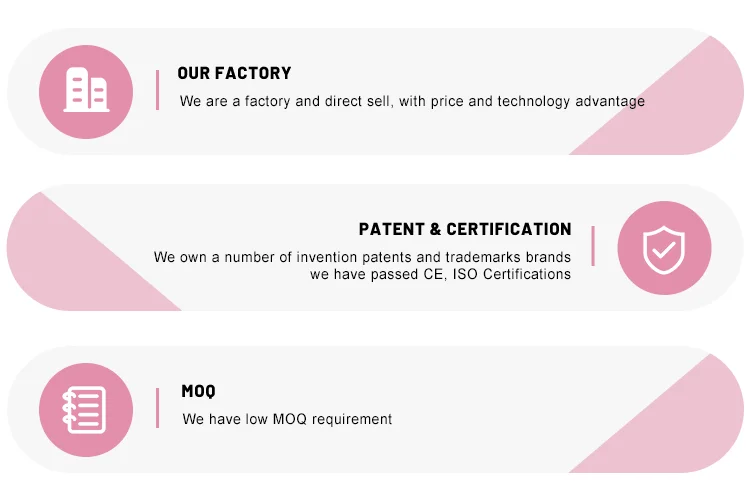Image resolution: width=750 pixels, height=492 pixels.
Task: Select the OUR FACTORY heading
Action: 234,73
